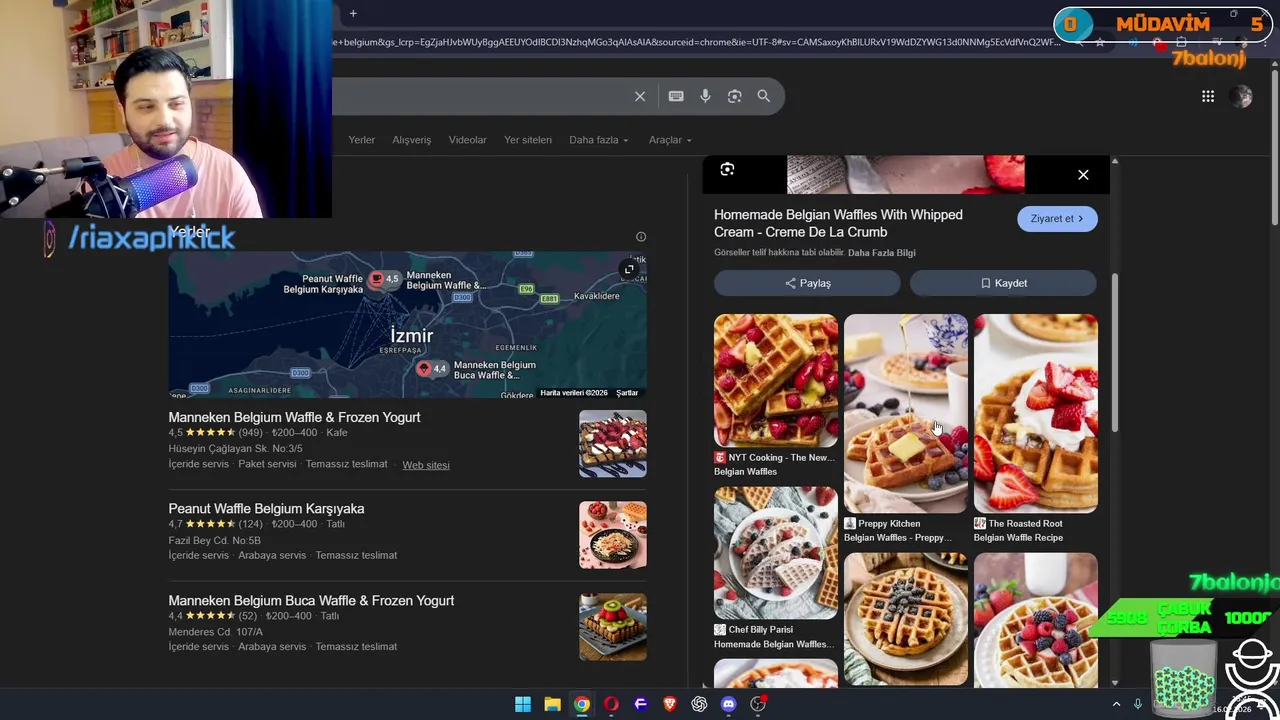Click the Lens icon on the image preview
This screenshot has width=1280, height=720.
click(727, 170)
